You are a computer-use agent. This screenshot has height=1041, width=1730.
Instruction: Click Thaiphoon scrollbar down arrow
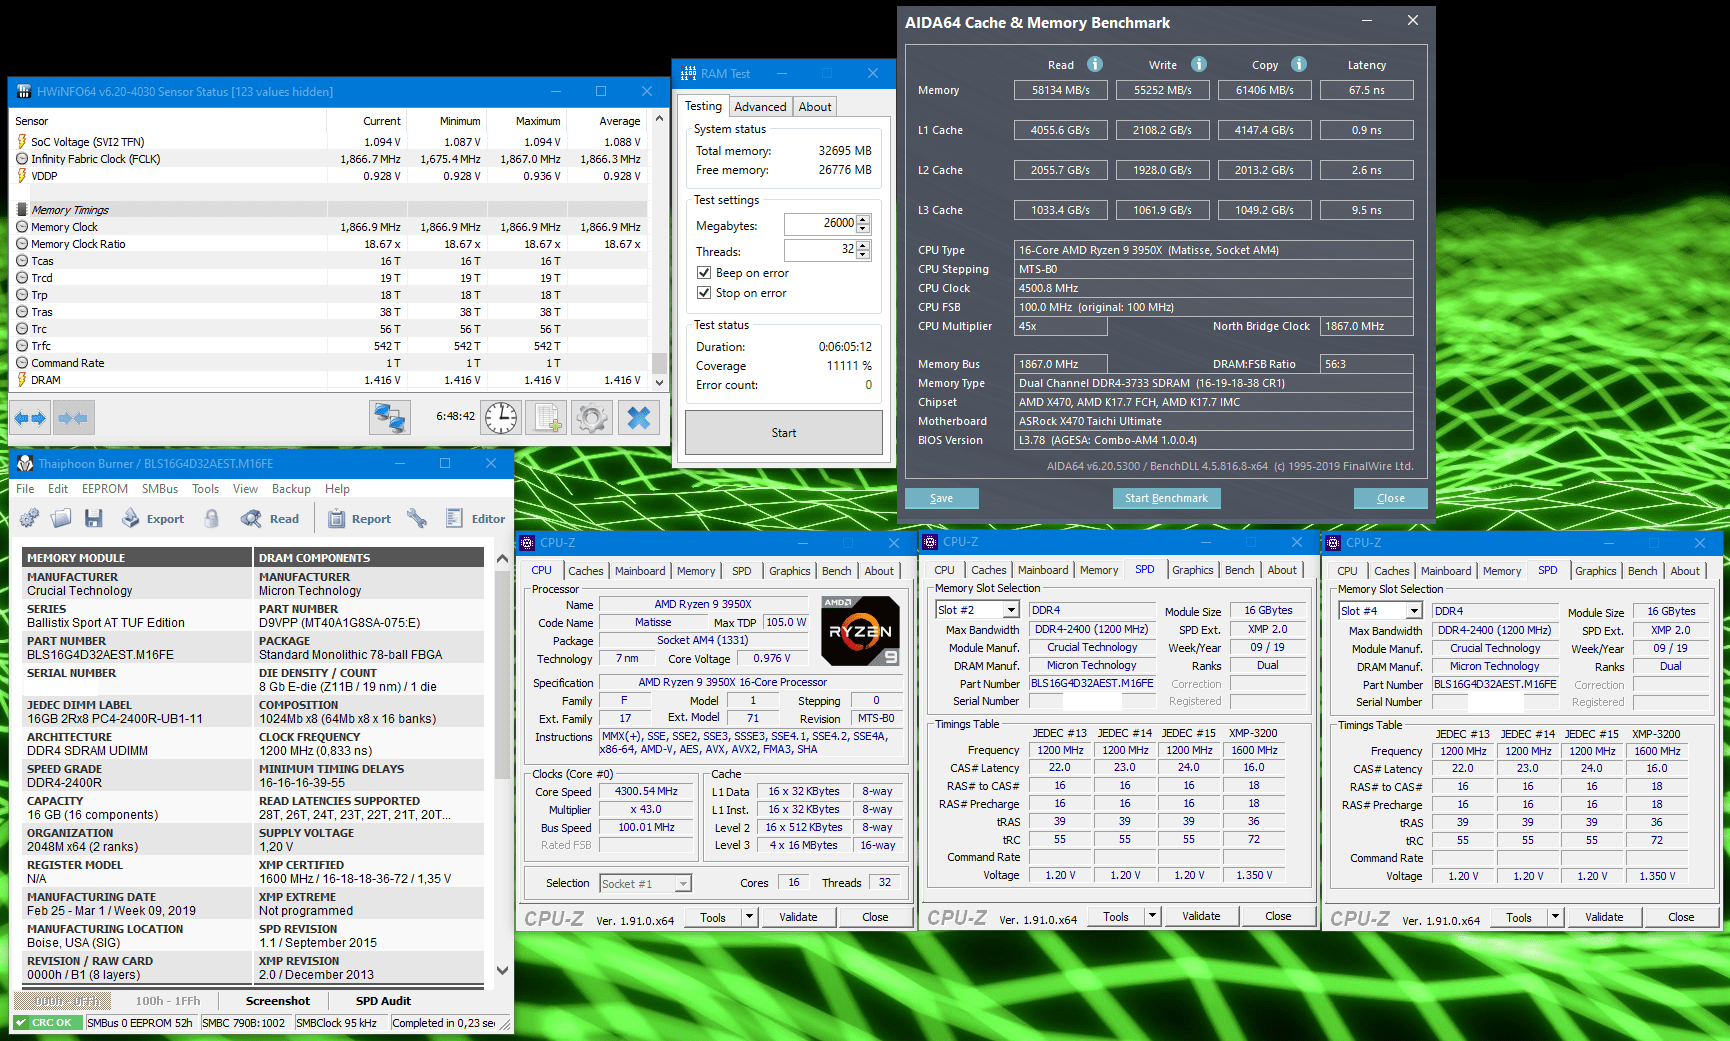(502, 970)
